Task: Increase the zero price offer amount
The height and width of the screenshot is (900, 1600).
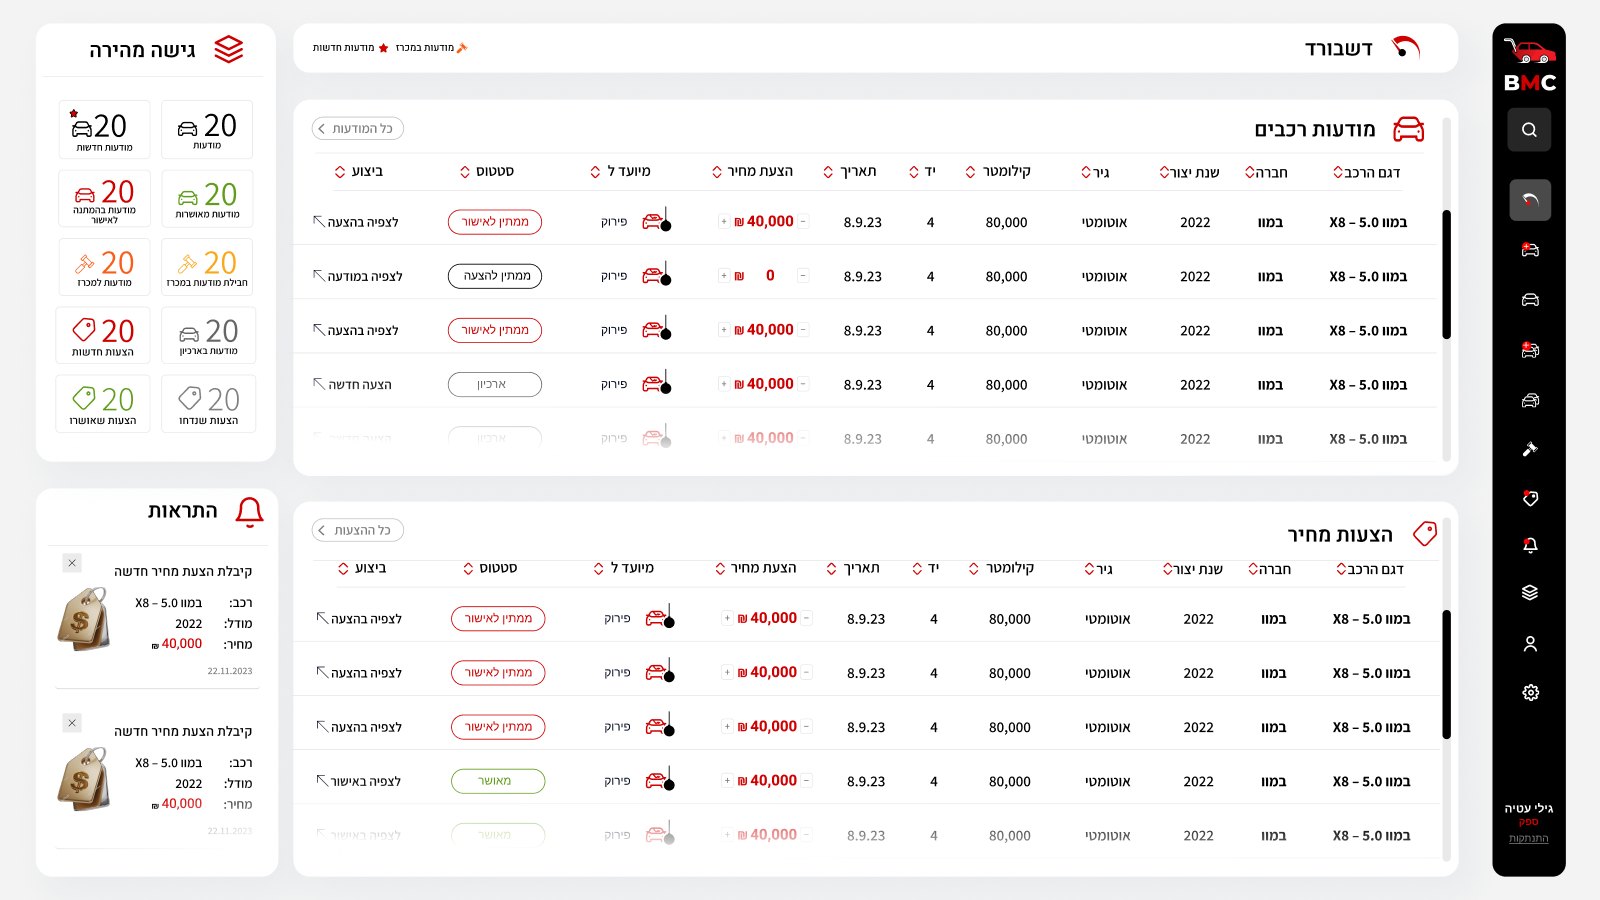Action: (723, 275)
